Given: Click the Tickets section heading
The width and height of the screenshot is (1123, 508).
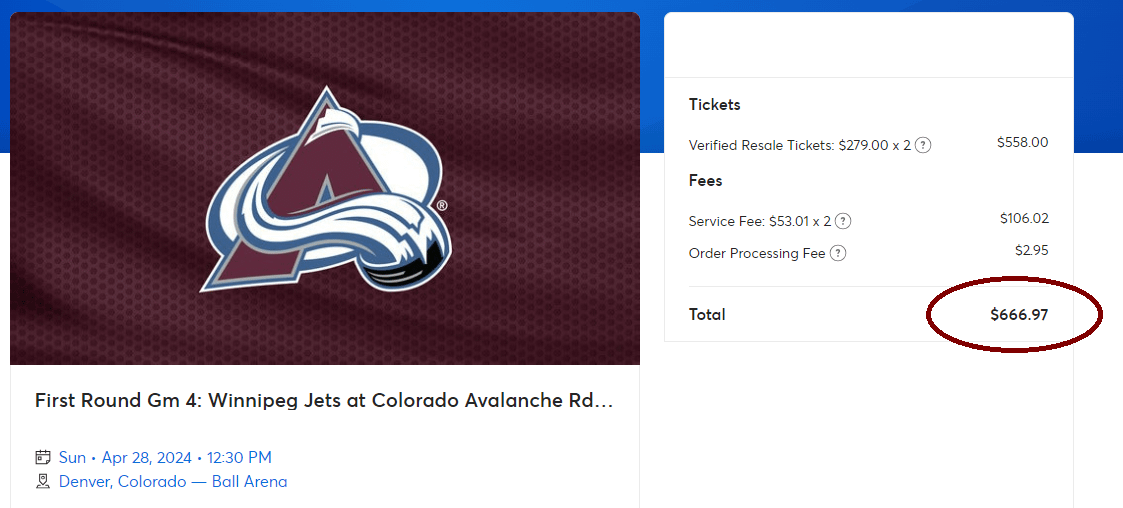Looking at the screenshot, I should click(714, 105).
